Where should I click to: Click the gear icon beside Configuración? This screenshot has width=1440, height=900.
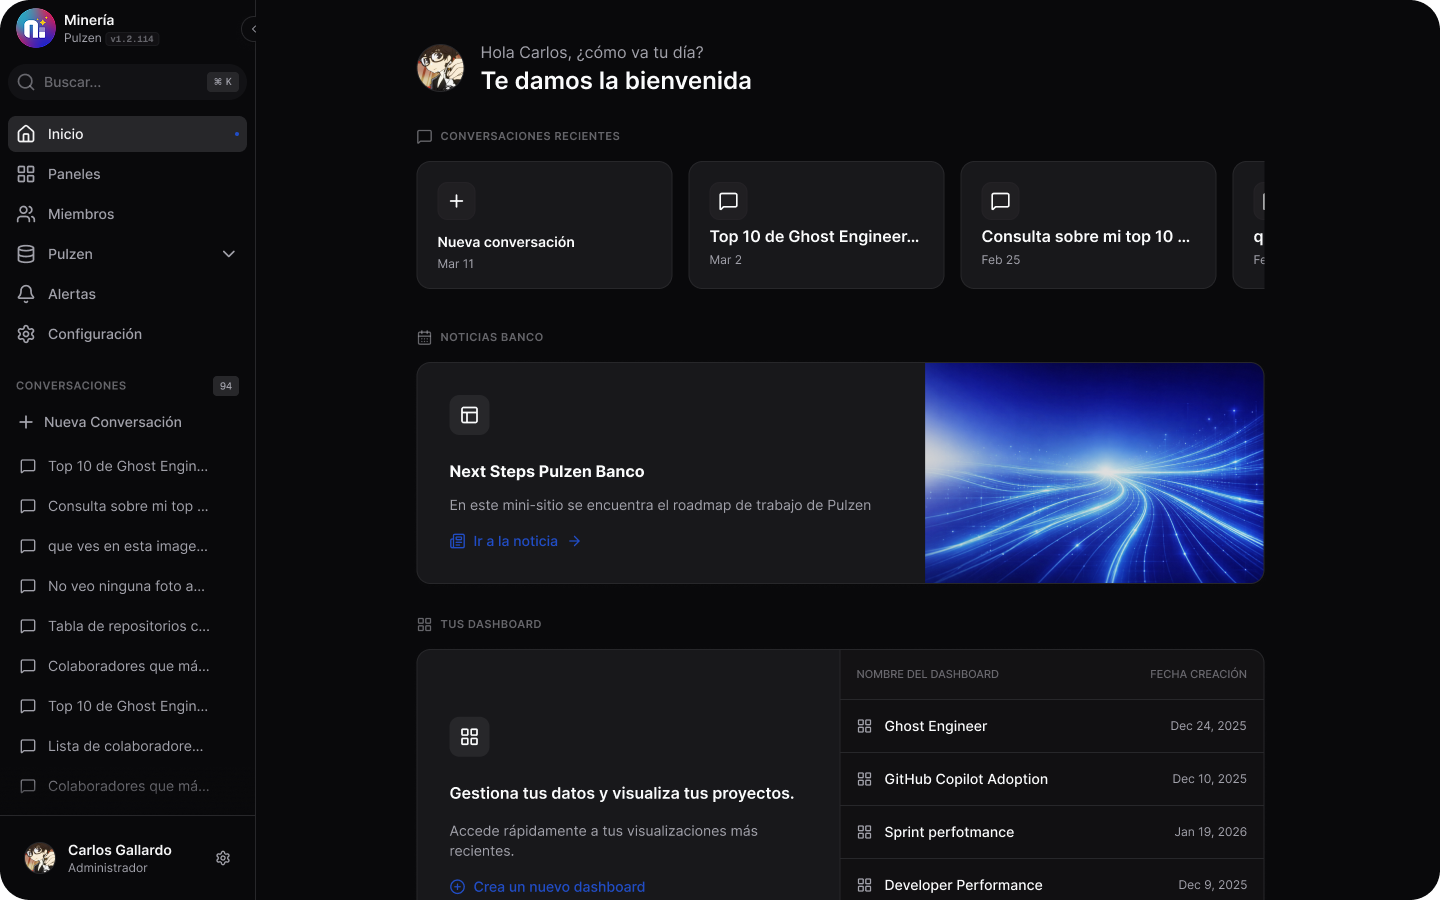click(26, 334)
